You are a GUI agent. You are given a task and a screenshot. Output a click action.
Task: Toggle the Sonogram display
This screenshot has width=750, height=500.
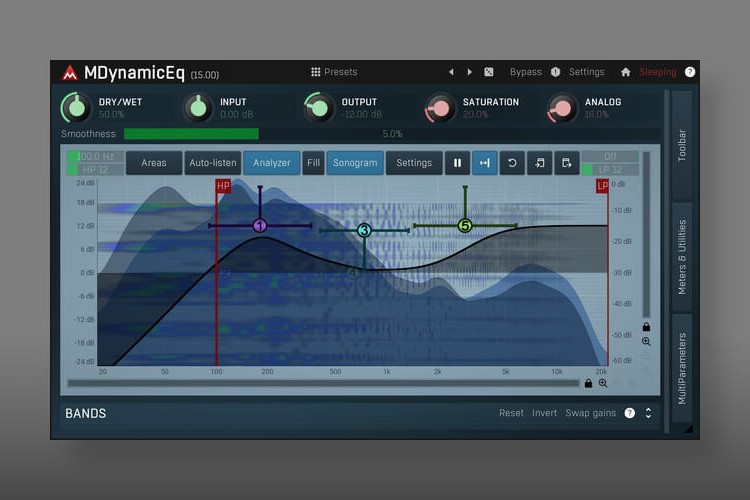point(355,163)
